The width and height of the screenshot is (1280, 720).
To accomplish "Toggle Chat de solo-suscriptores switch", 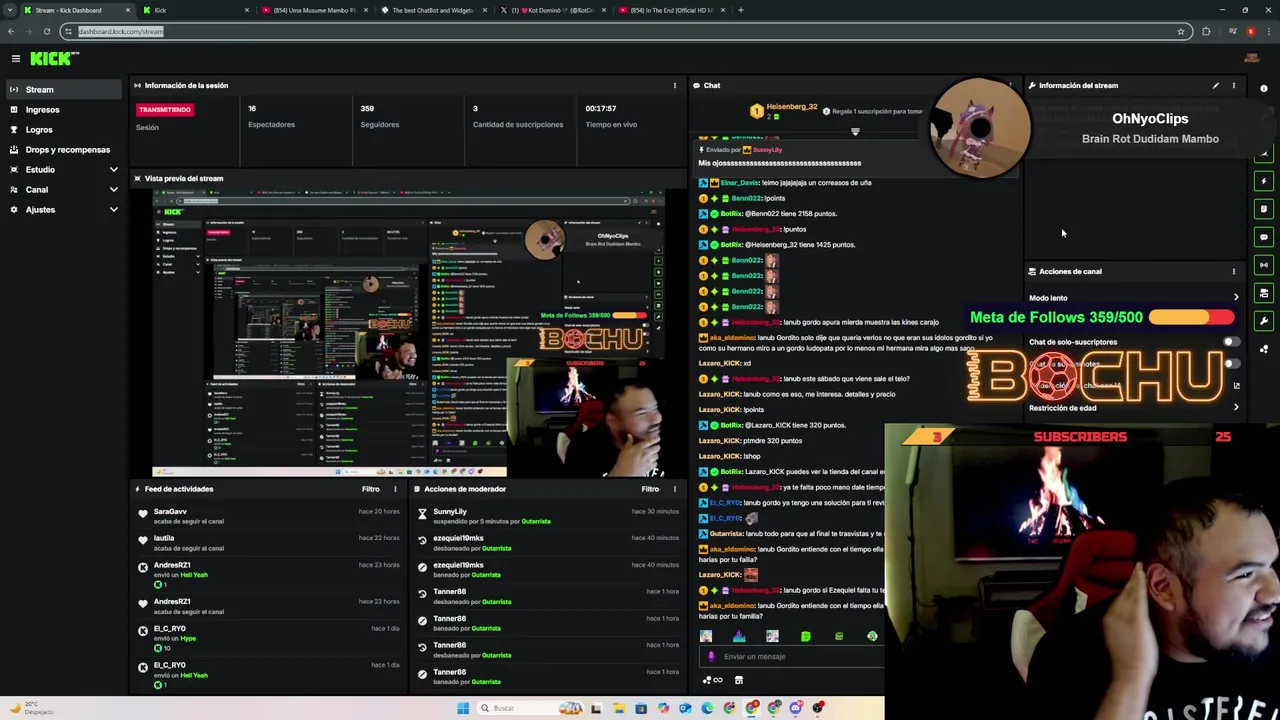I will (x=1231, y=342).
